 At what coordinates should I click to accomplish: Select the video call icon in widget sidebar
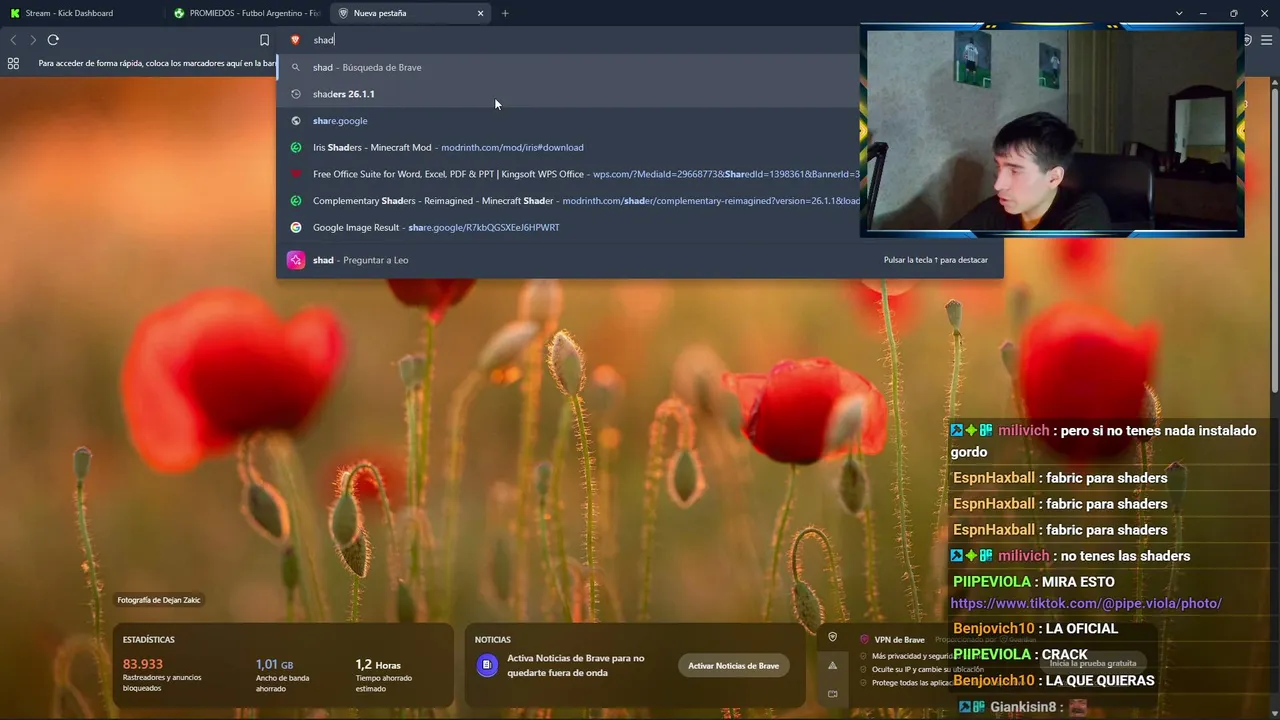point(832,694)
